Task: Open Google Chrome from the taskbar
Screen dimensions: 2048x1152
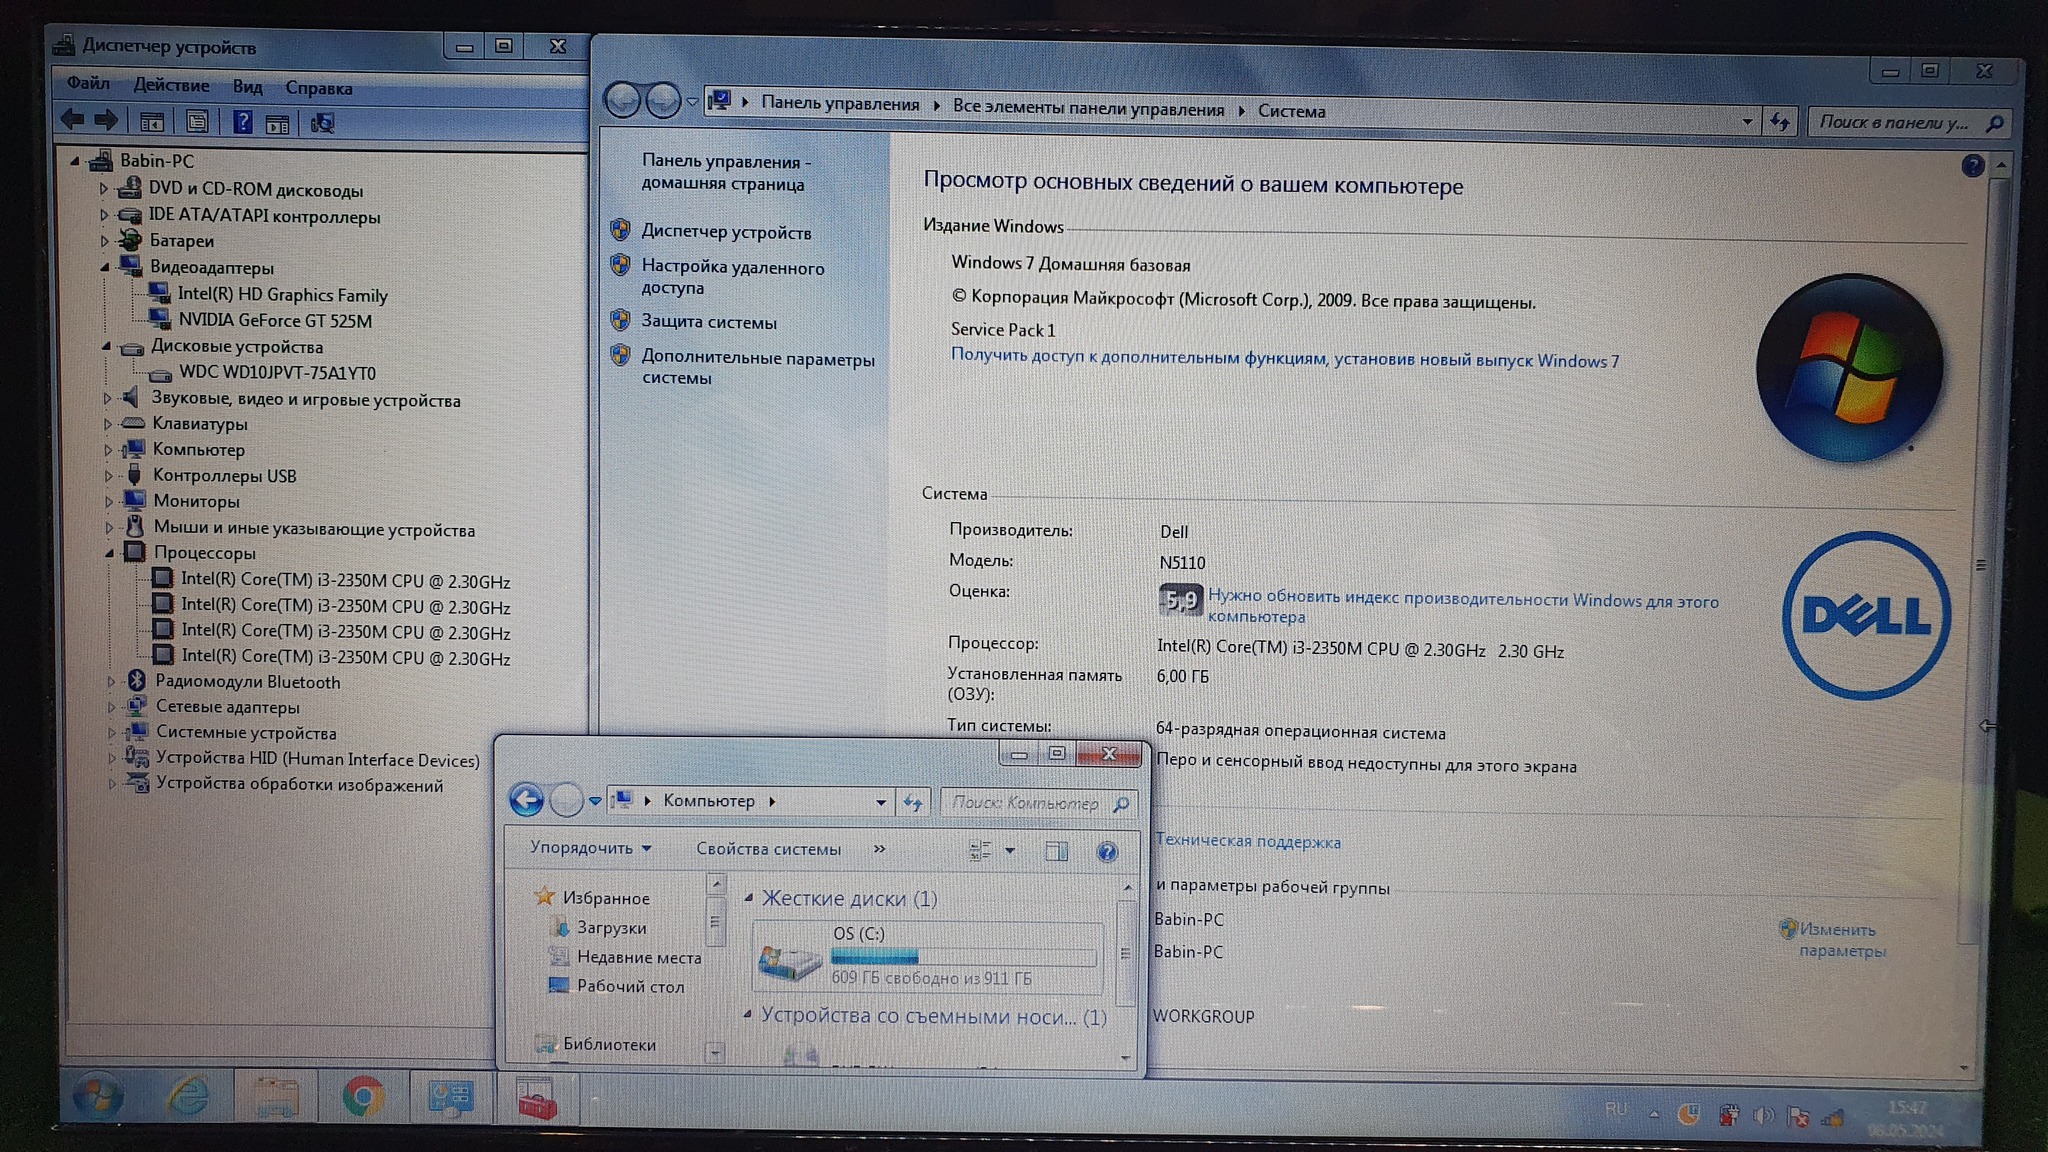Action: point(362,1097)
